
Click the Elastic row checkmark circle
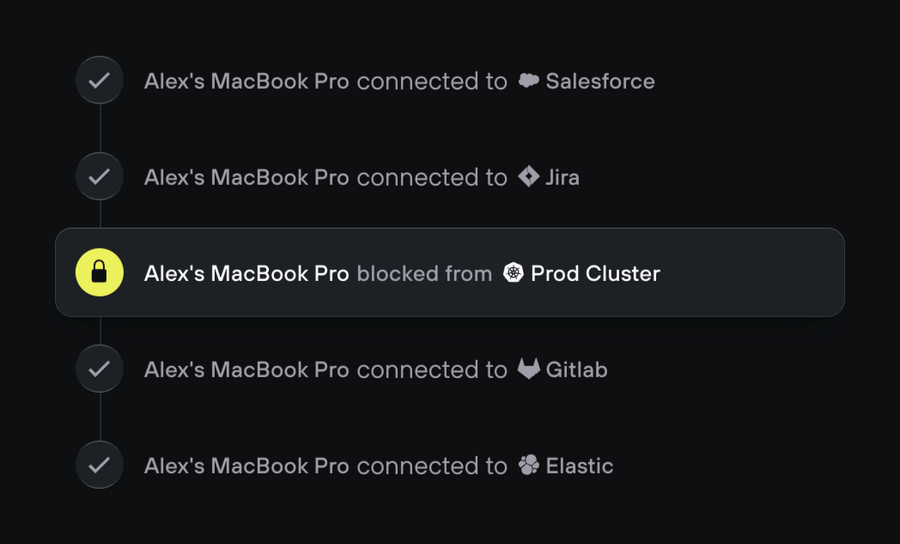tap(99, 465)
